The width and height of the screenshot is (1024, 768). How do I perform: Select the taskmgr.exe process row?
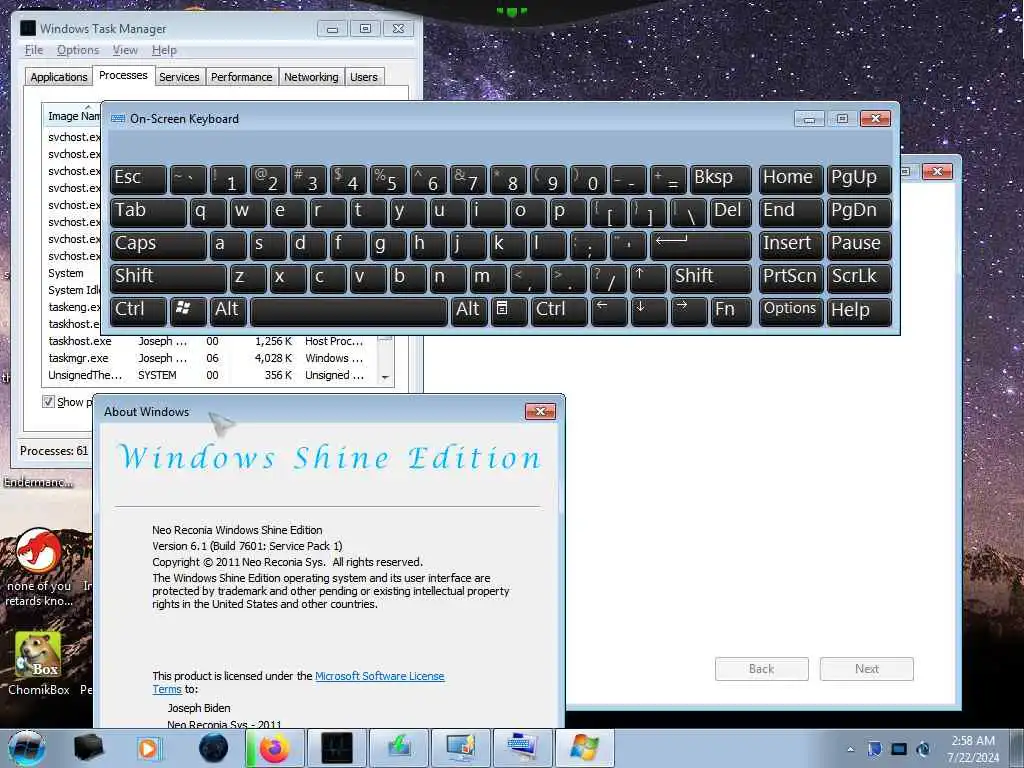[211, 358]
